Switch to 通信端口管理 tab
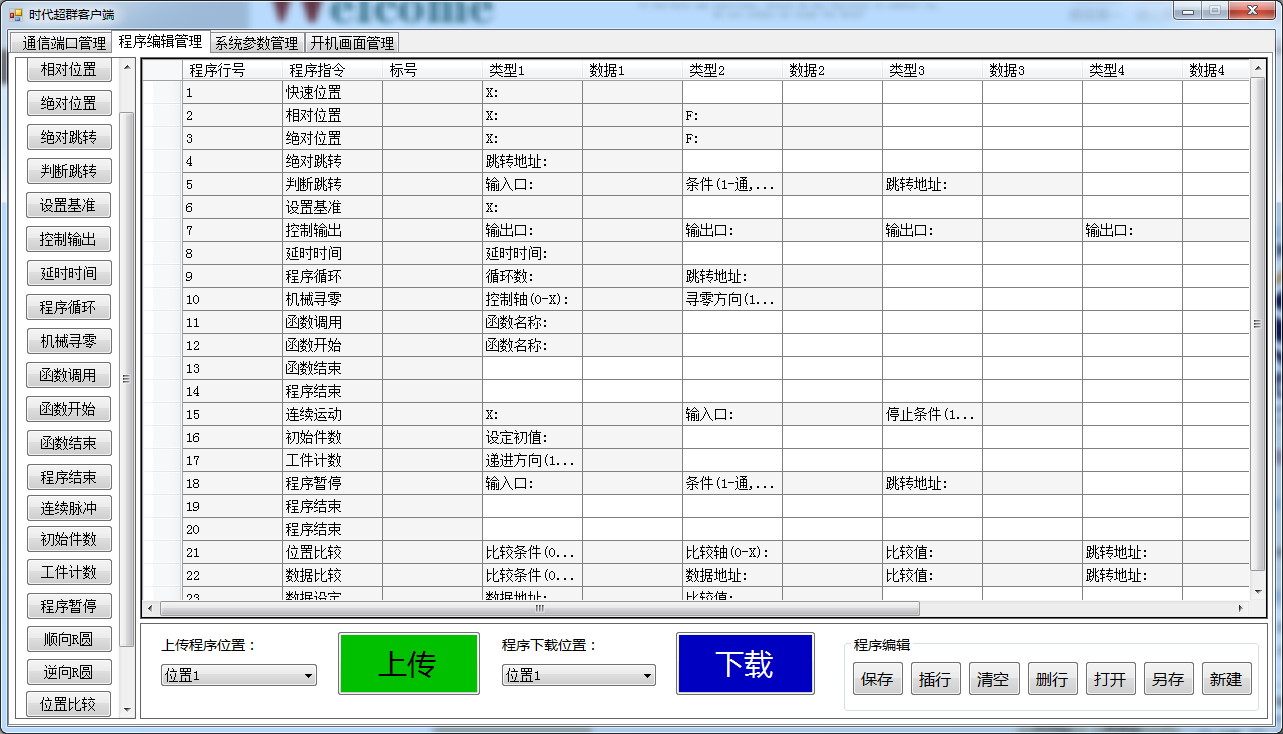 64,43
